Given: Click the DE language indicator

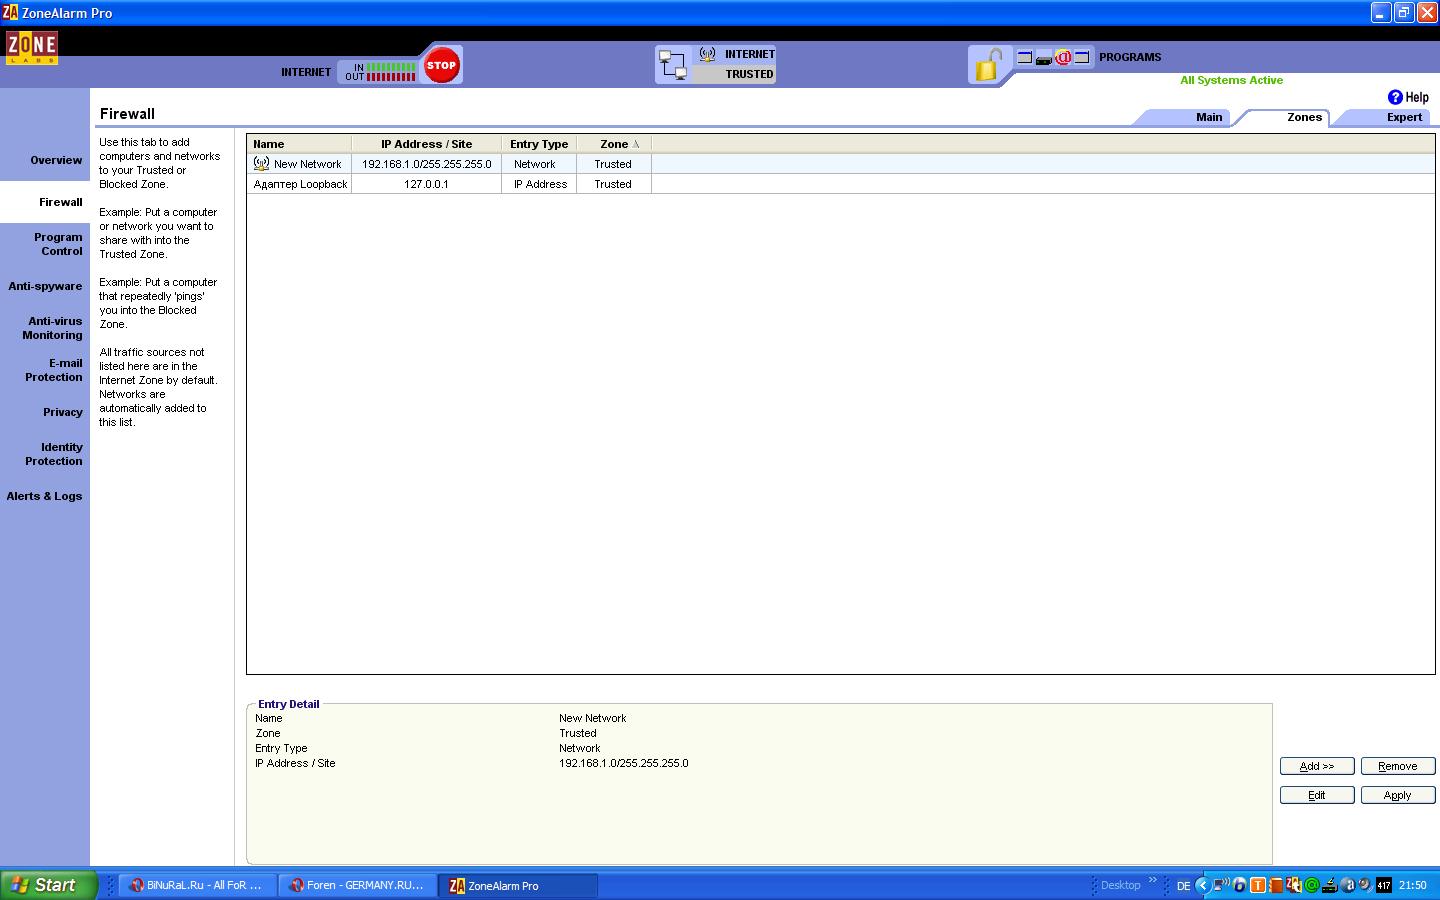Looking at the screenshot, I should 1183,886.
